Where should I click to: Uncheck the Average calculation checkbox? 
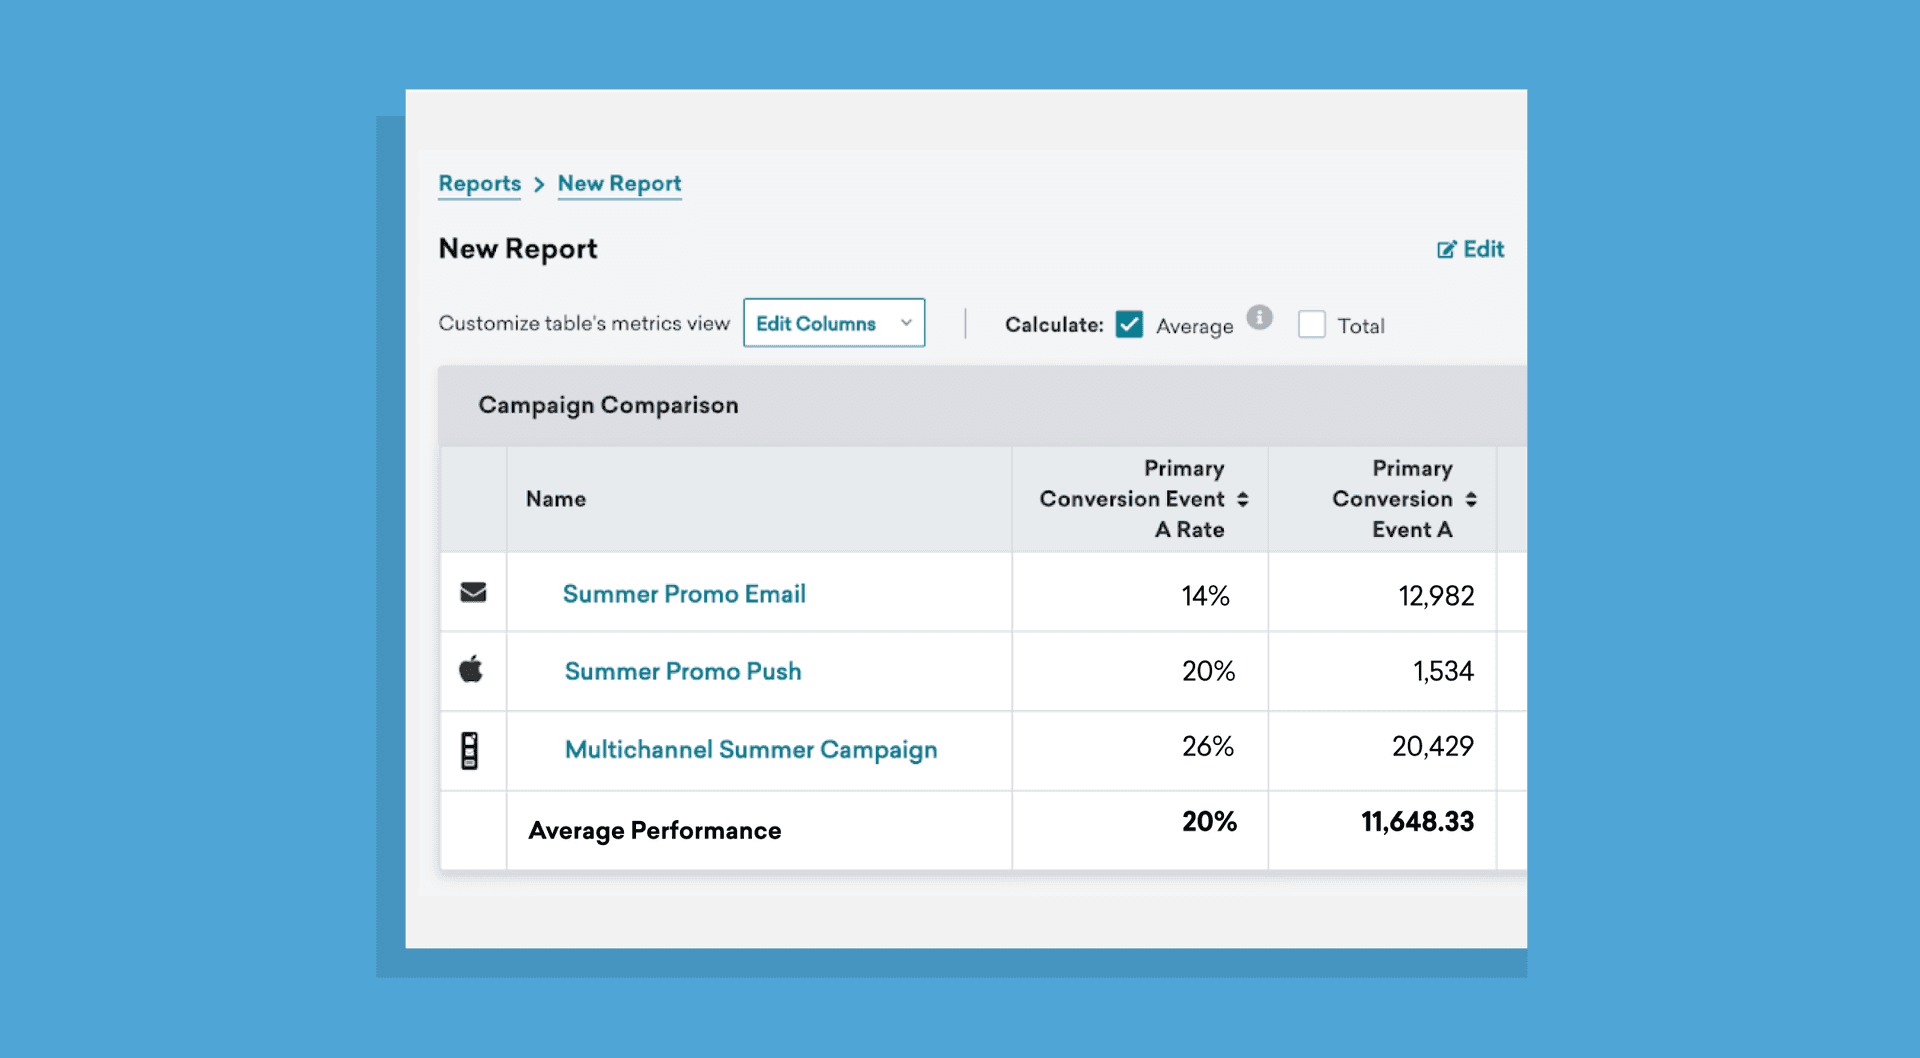pyautogui.click(x=1129, y=324)
